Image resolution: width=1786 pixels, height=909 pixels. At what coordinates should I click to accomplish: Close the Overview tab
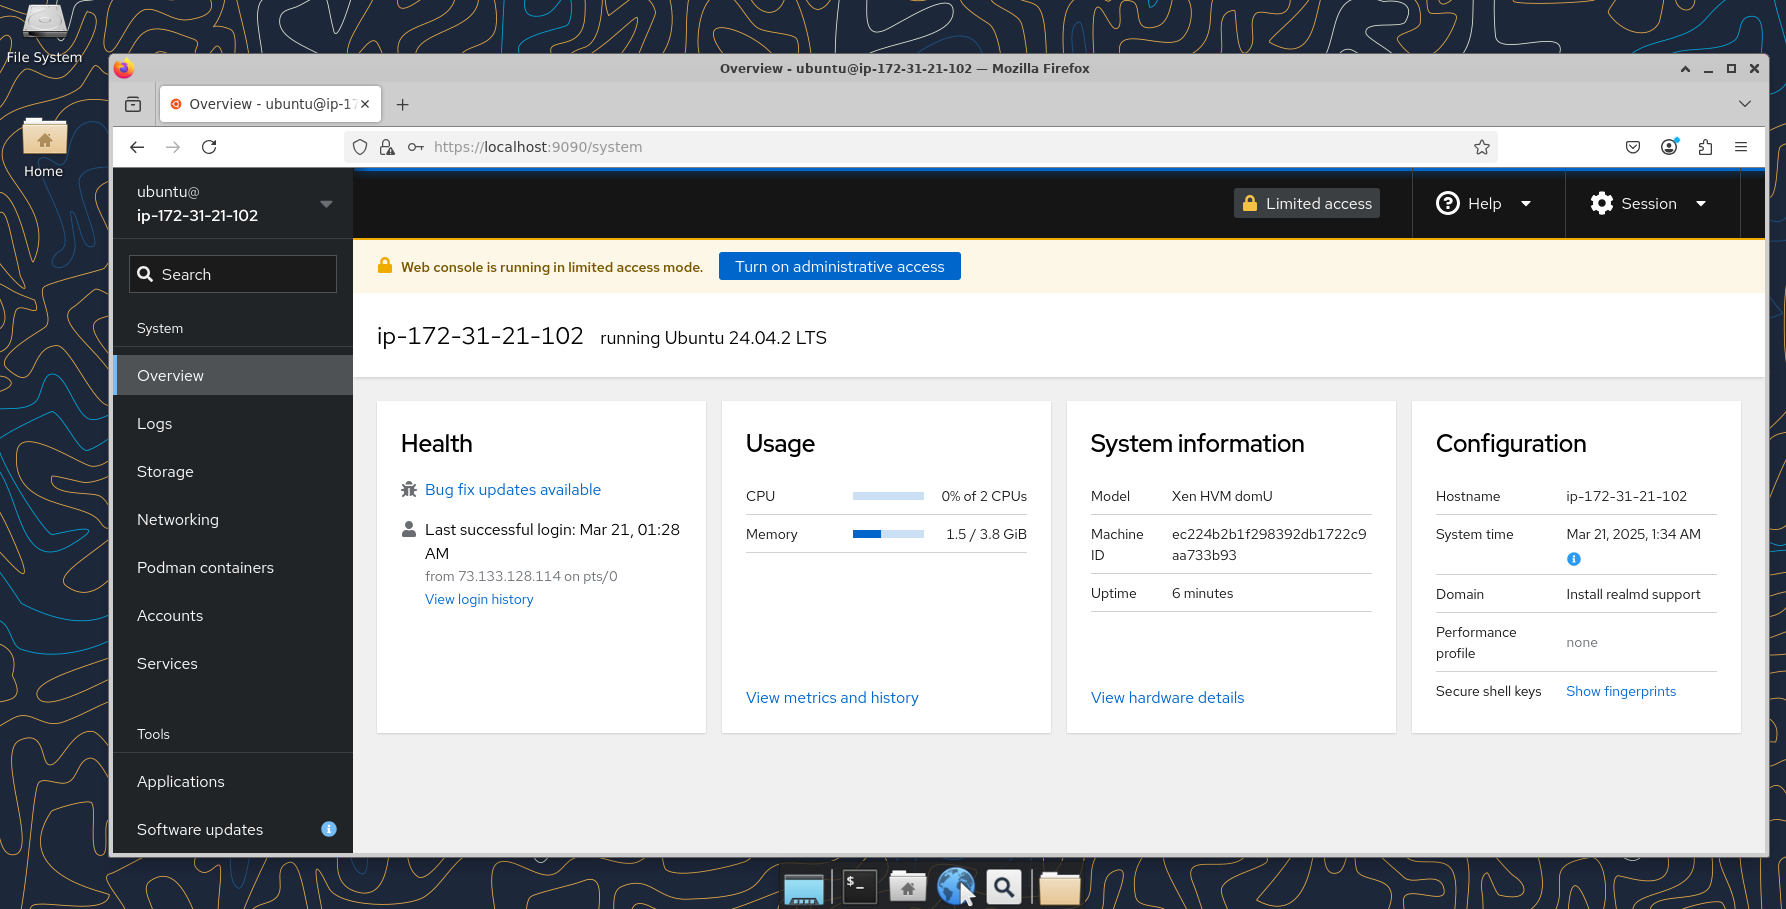[x=365, y=104]
